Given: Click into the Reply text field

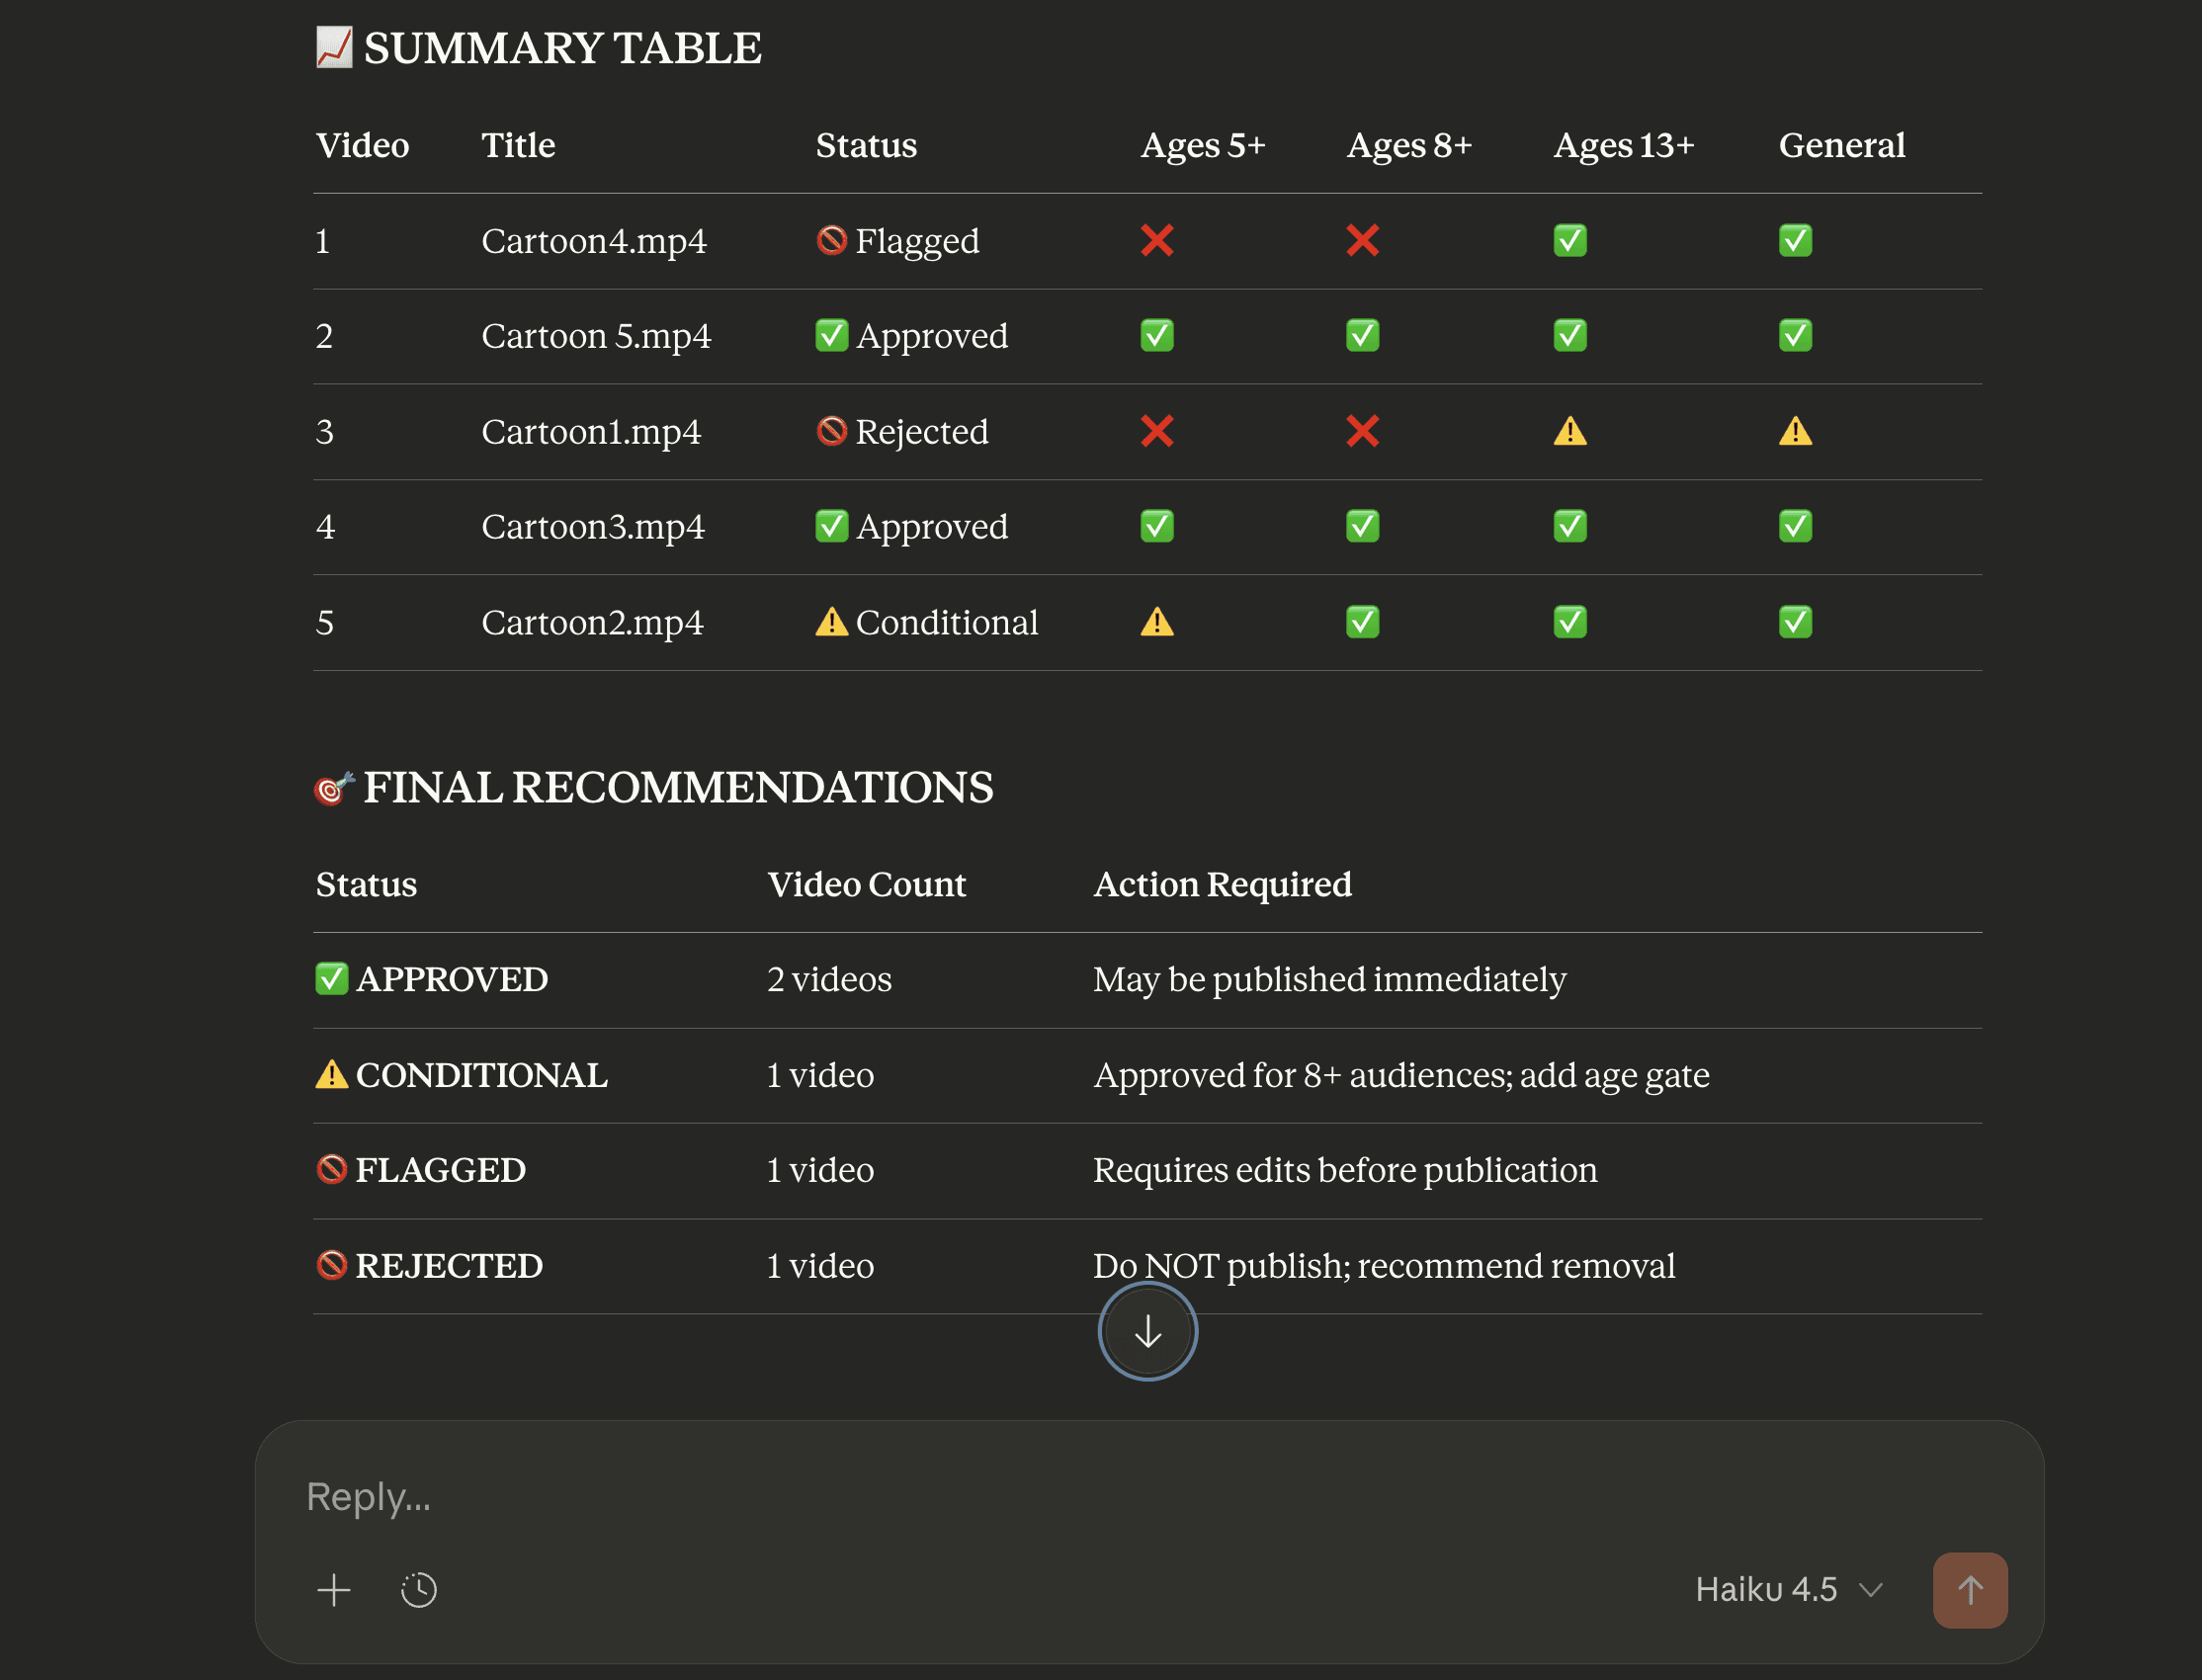Looking at the screenshot, I should click(x=1100, y=1496).
